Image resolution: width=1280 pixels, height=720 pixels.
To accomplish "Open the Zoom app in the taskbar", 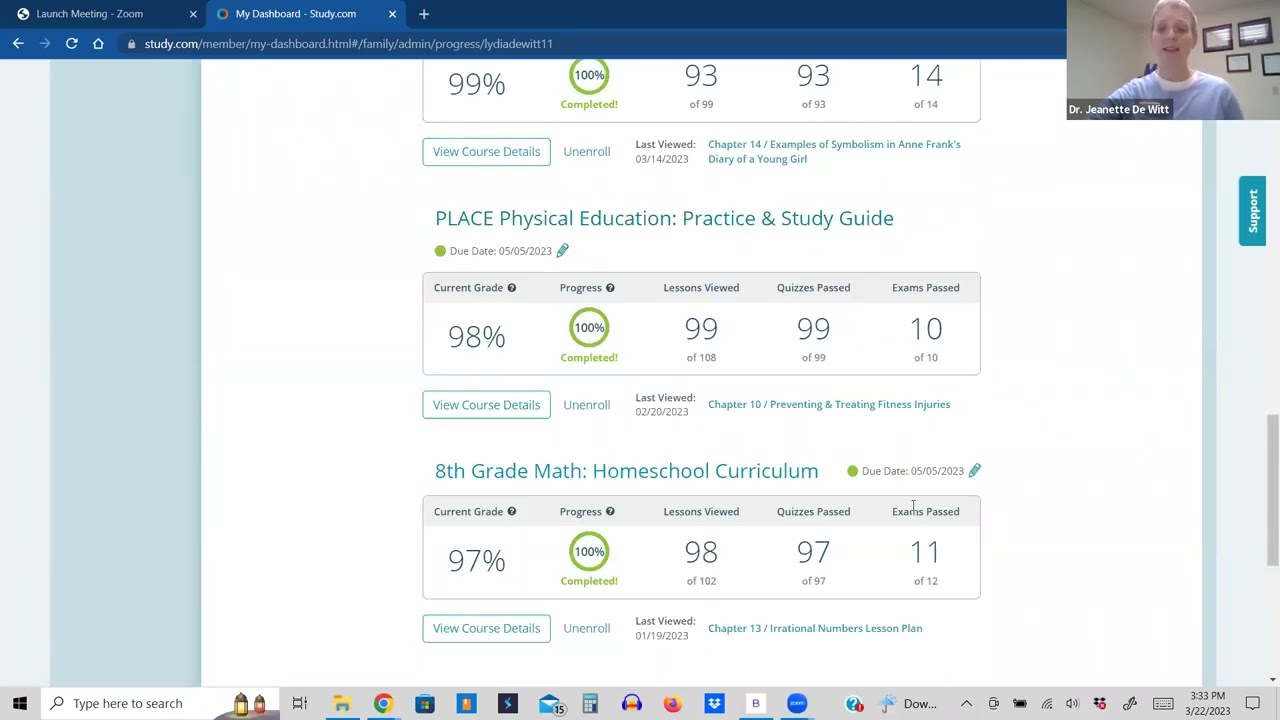I will click(797, 703).
